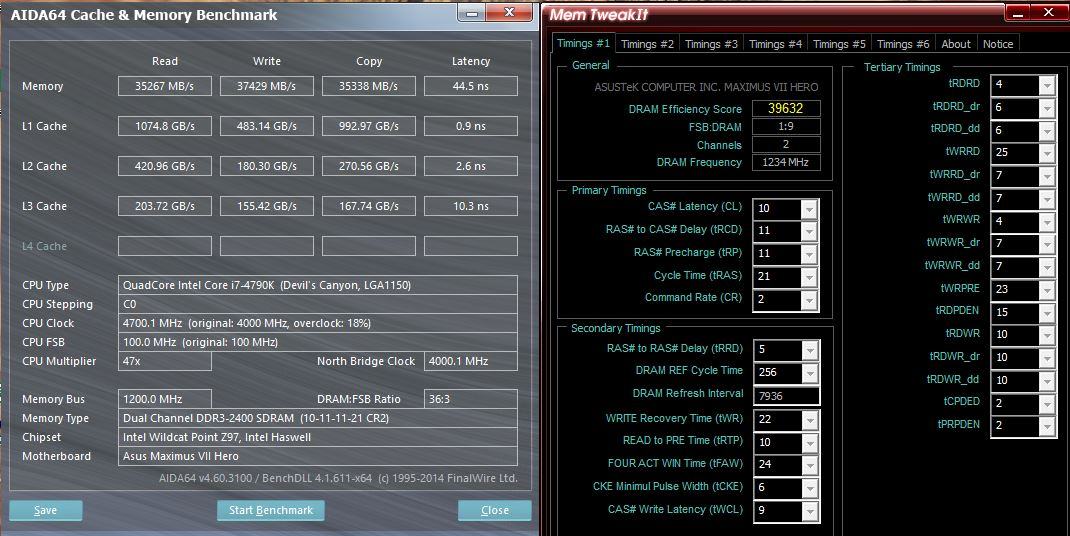The height and width of the screenshot is (536, 1070).
Task: Click the Memory Copy value 35338 MB/s
Action: coord(368,86)
